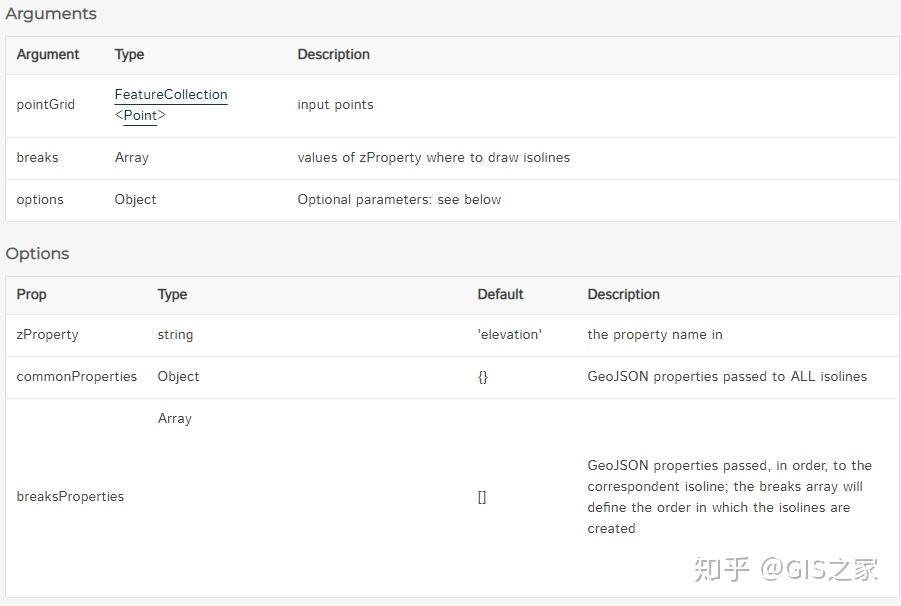The image size is (901, 606).
Task: Click the empty array [] default value
Action: coord(481,496)
